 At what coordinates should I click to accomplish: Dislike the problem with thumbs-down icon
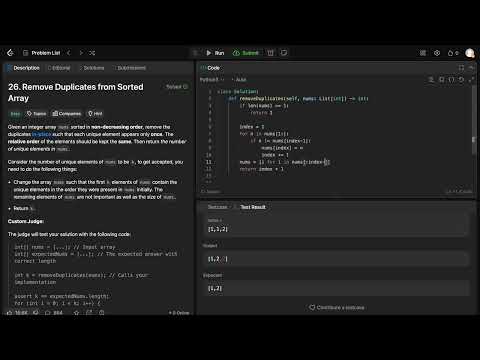(36, 313)
